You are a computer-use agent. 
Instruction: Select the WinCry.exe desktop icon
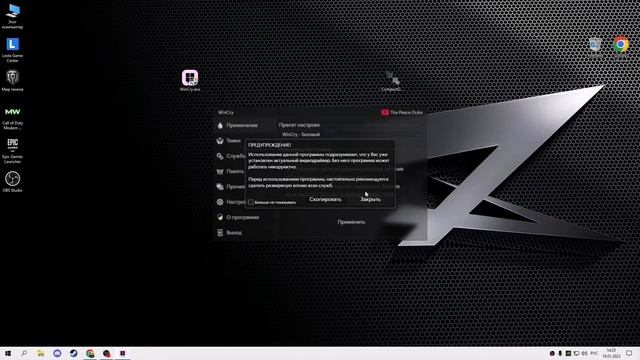[x=190, y=80]
